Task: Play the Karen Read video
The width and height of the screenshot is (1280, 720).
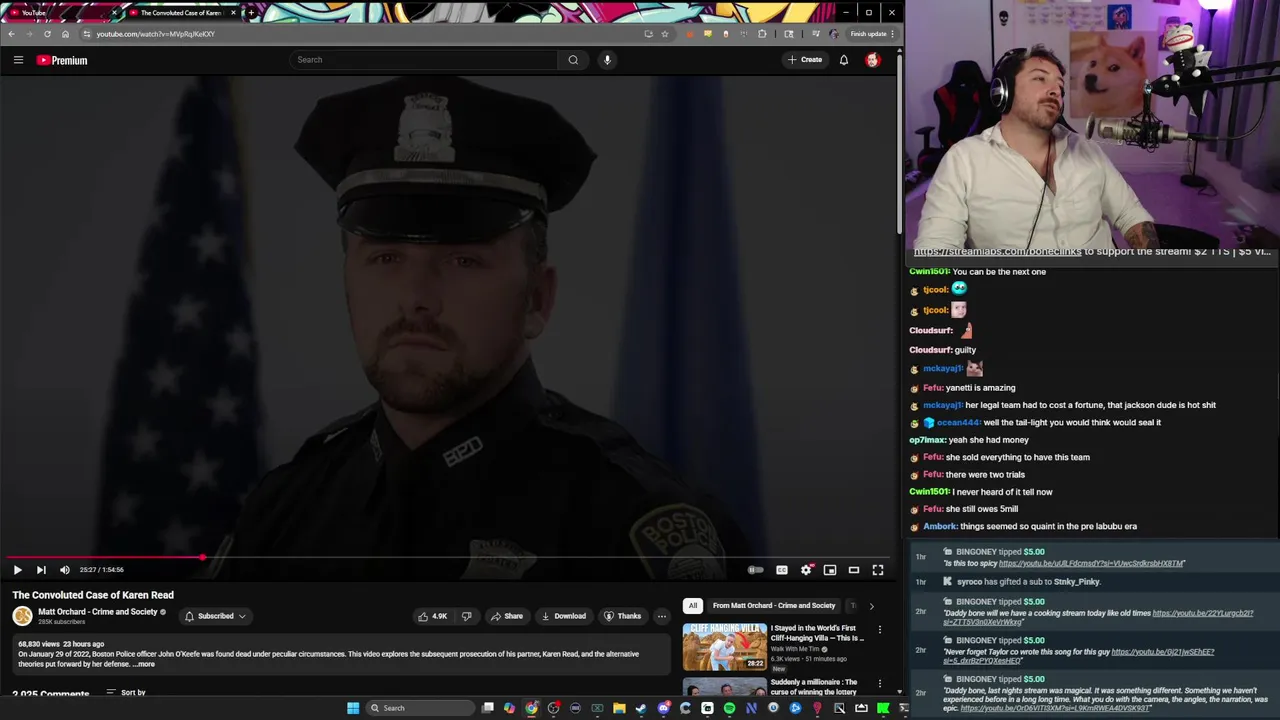Action: coord(17,570)
